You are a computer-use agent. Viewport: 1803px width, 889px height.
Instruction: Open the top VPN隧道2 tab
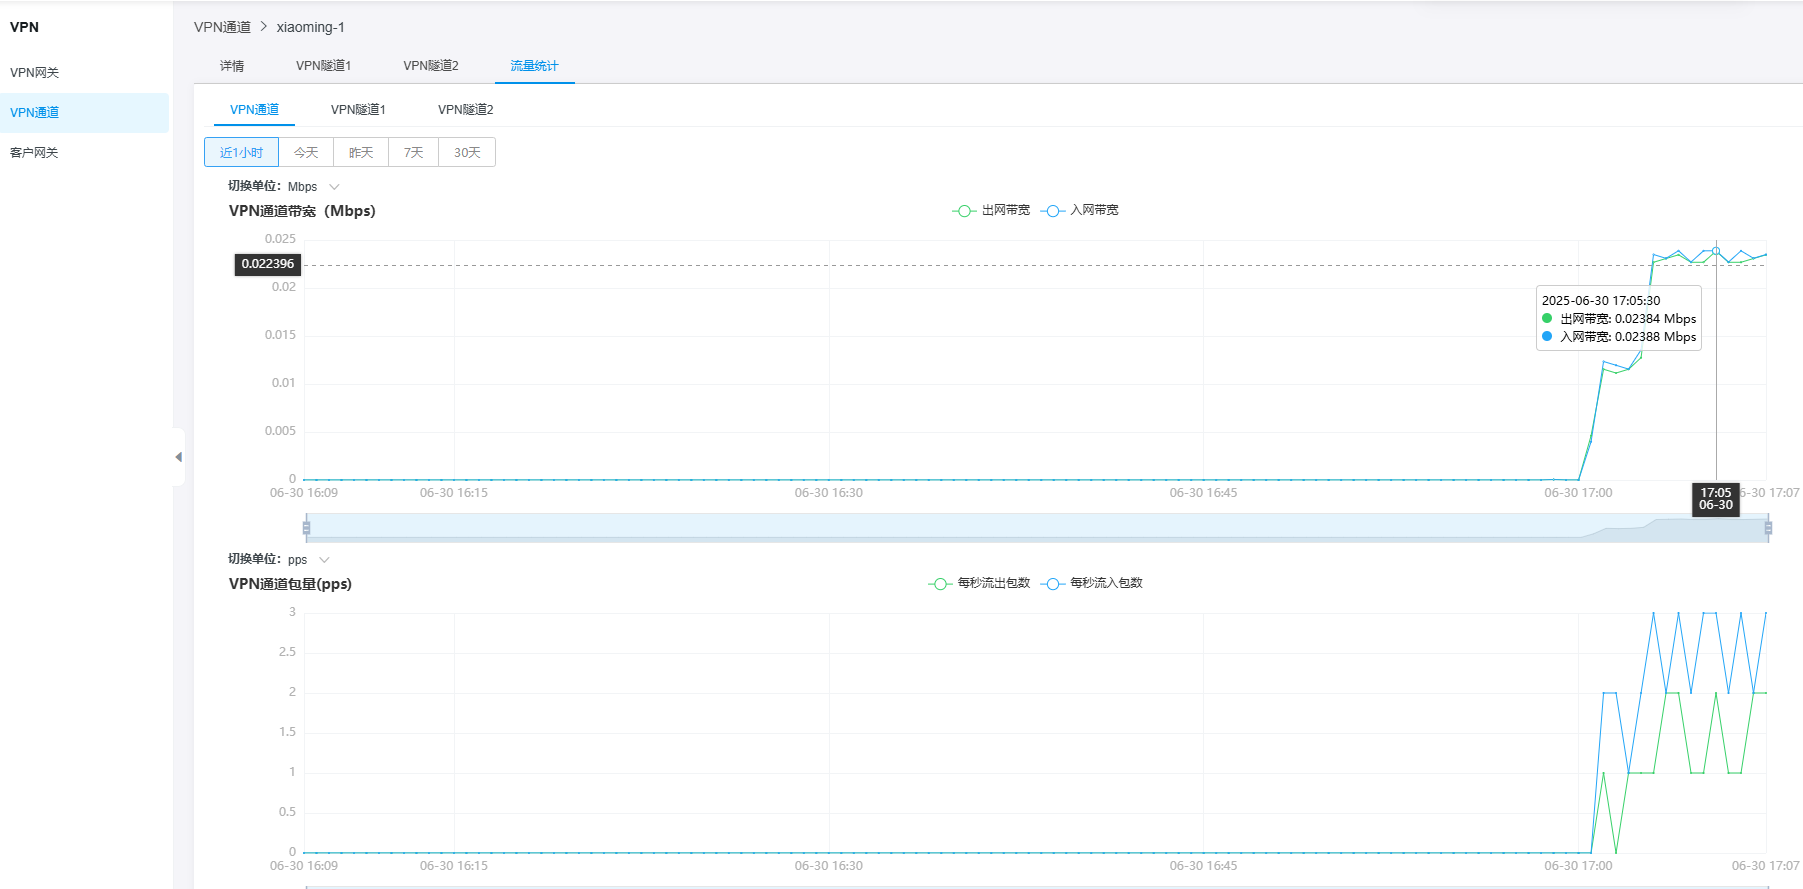[431, 66]
